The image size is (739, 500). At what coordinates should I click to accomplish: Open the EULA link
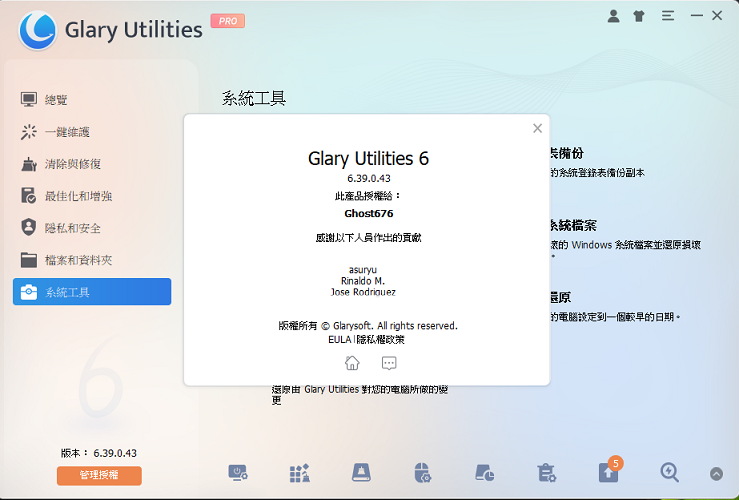pyautogui.click(x=340, y=339)
